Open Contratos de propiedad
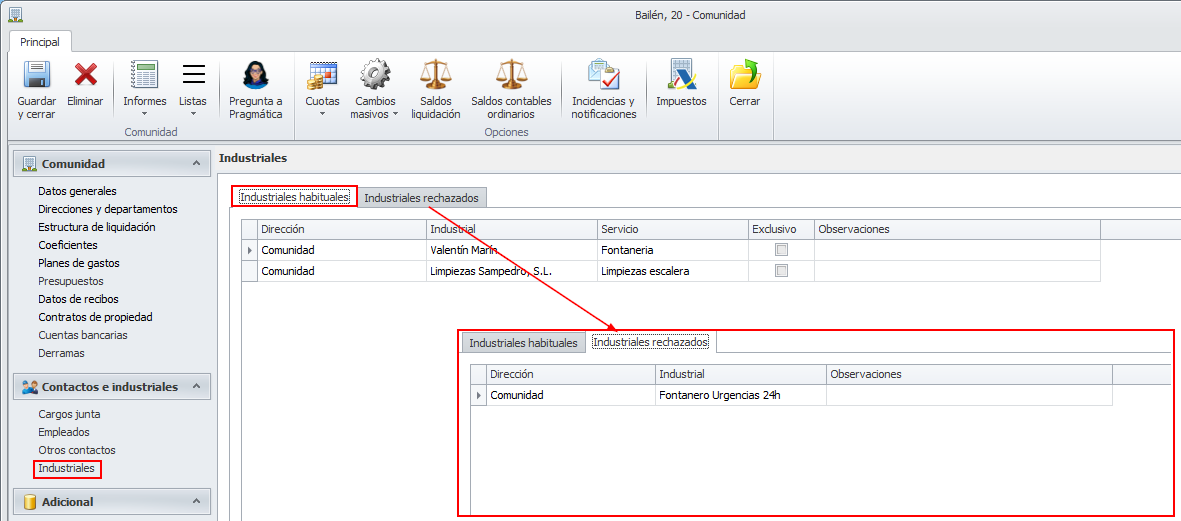The image size is (1181, 521). [96, 317]
